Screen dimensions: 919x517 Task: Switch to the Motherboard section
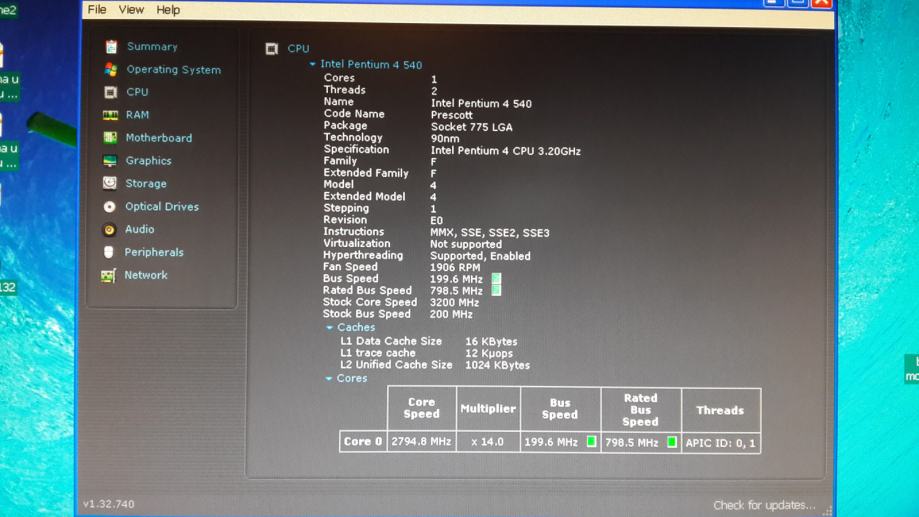coord(159,138)
